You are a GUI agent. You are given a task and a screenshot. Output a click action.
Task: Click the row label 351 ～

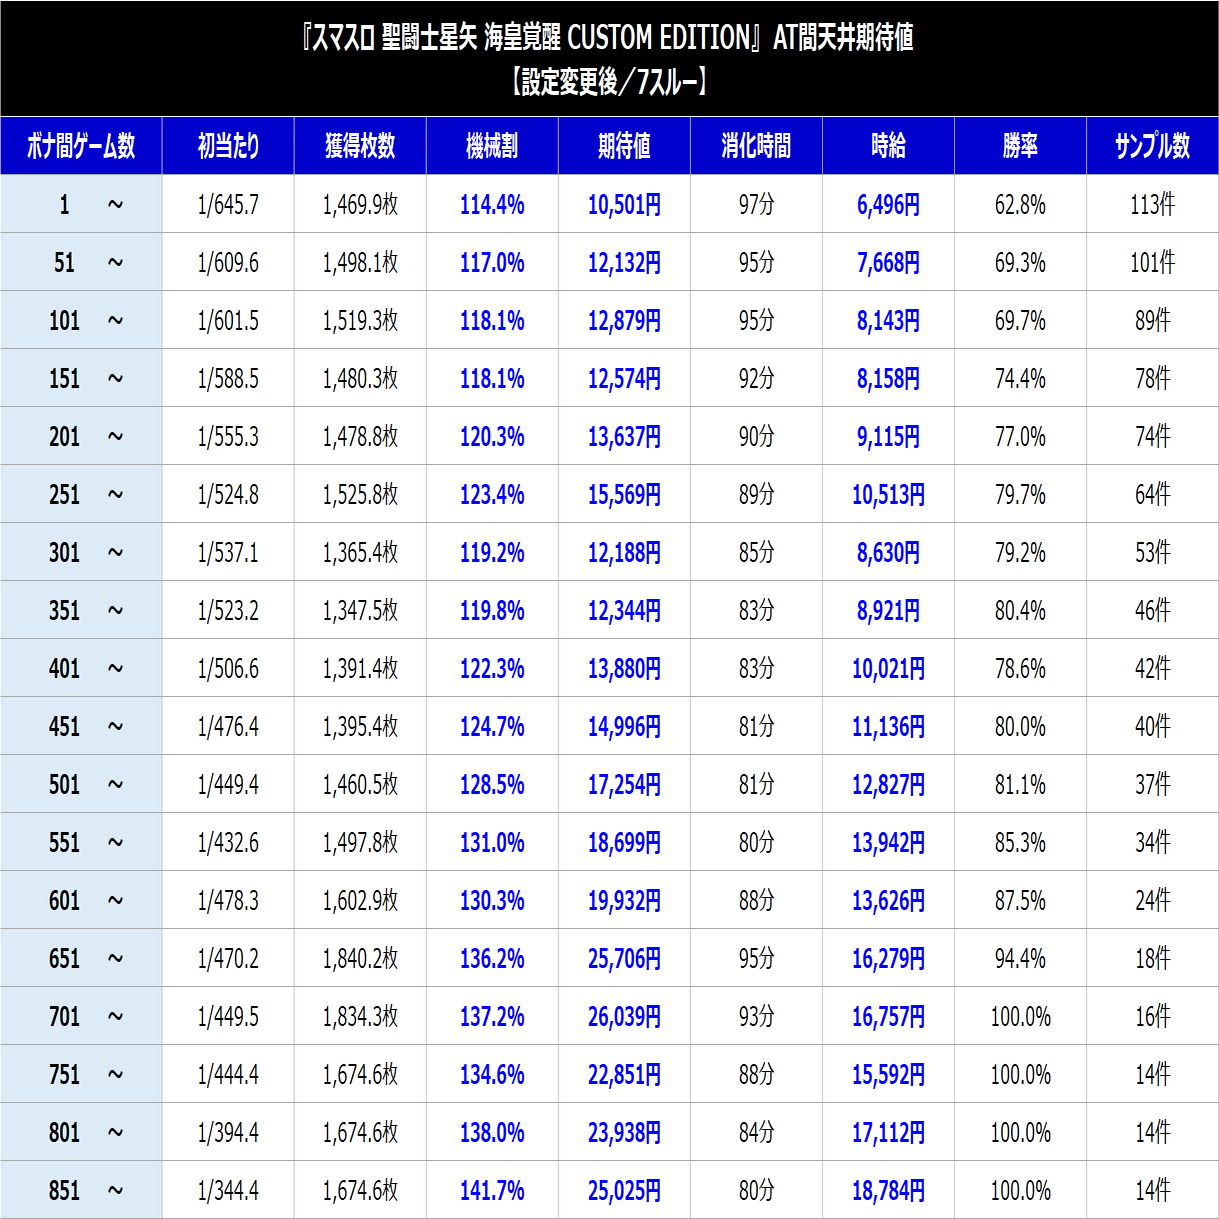click(81, 610)
